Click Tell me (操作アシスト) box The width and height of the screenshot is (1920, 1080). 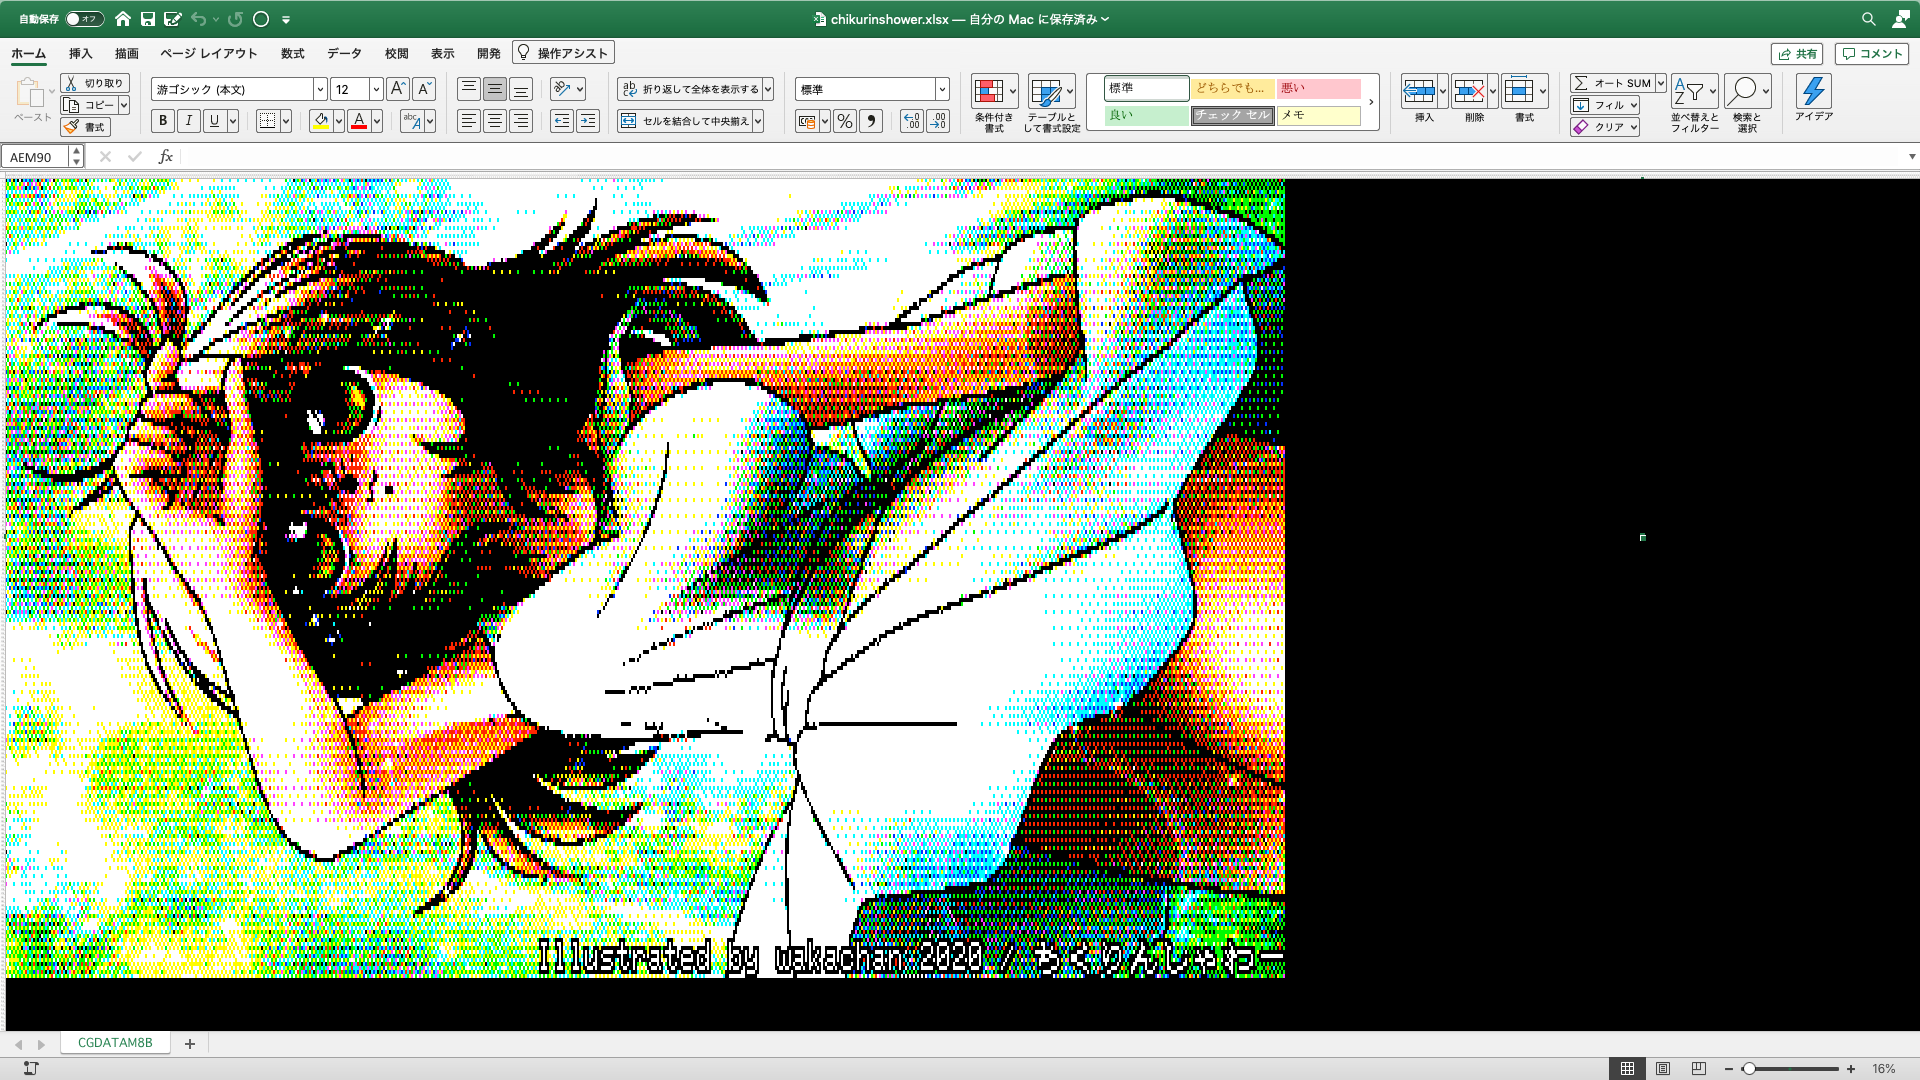[563, 53]
